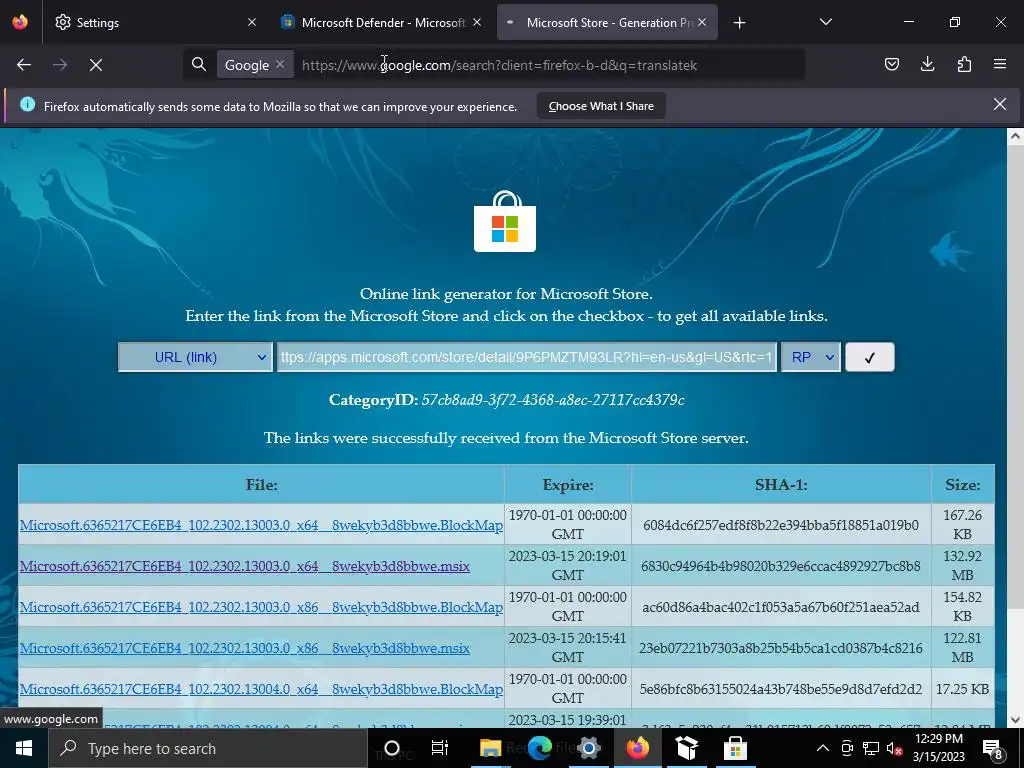Open a new tab with plus button
1024x768 pixels.
click(739, 23)
